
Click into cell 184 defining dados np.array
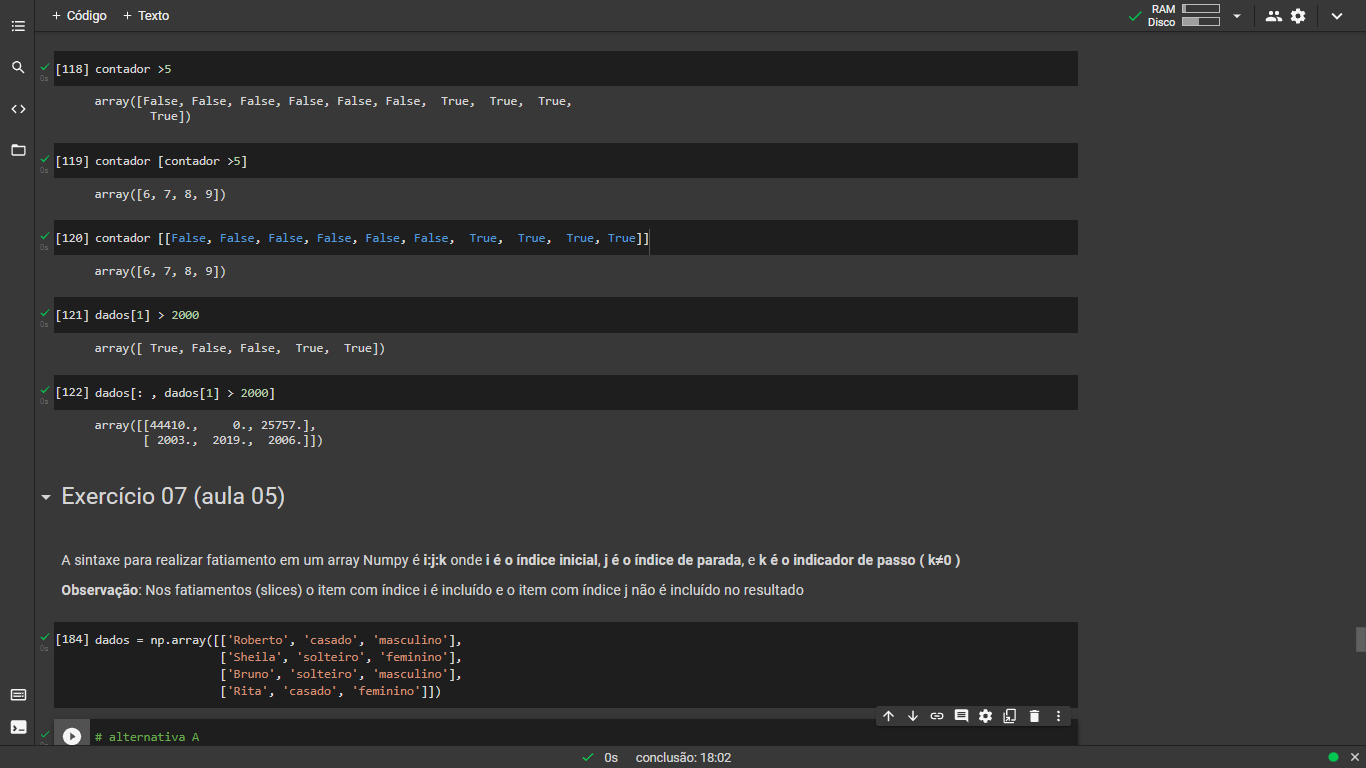[566, 665]
